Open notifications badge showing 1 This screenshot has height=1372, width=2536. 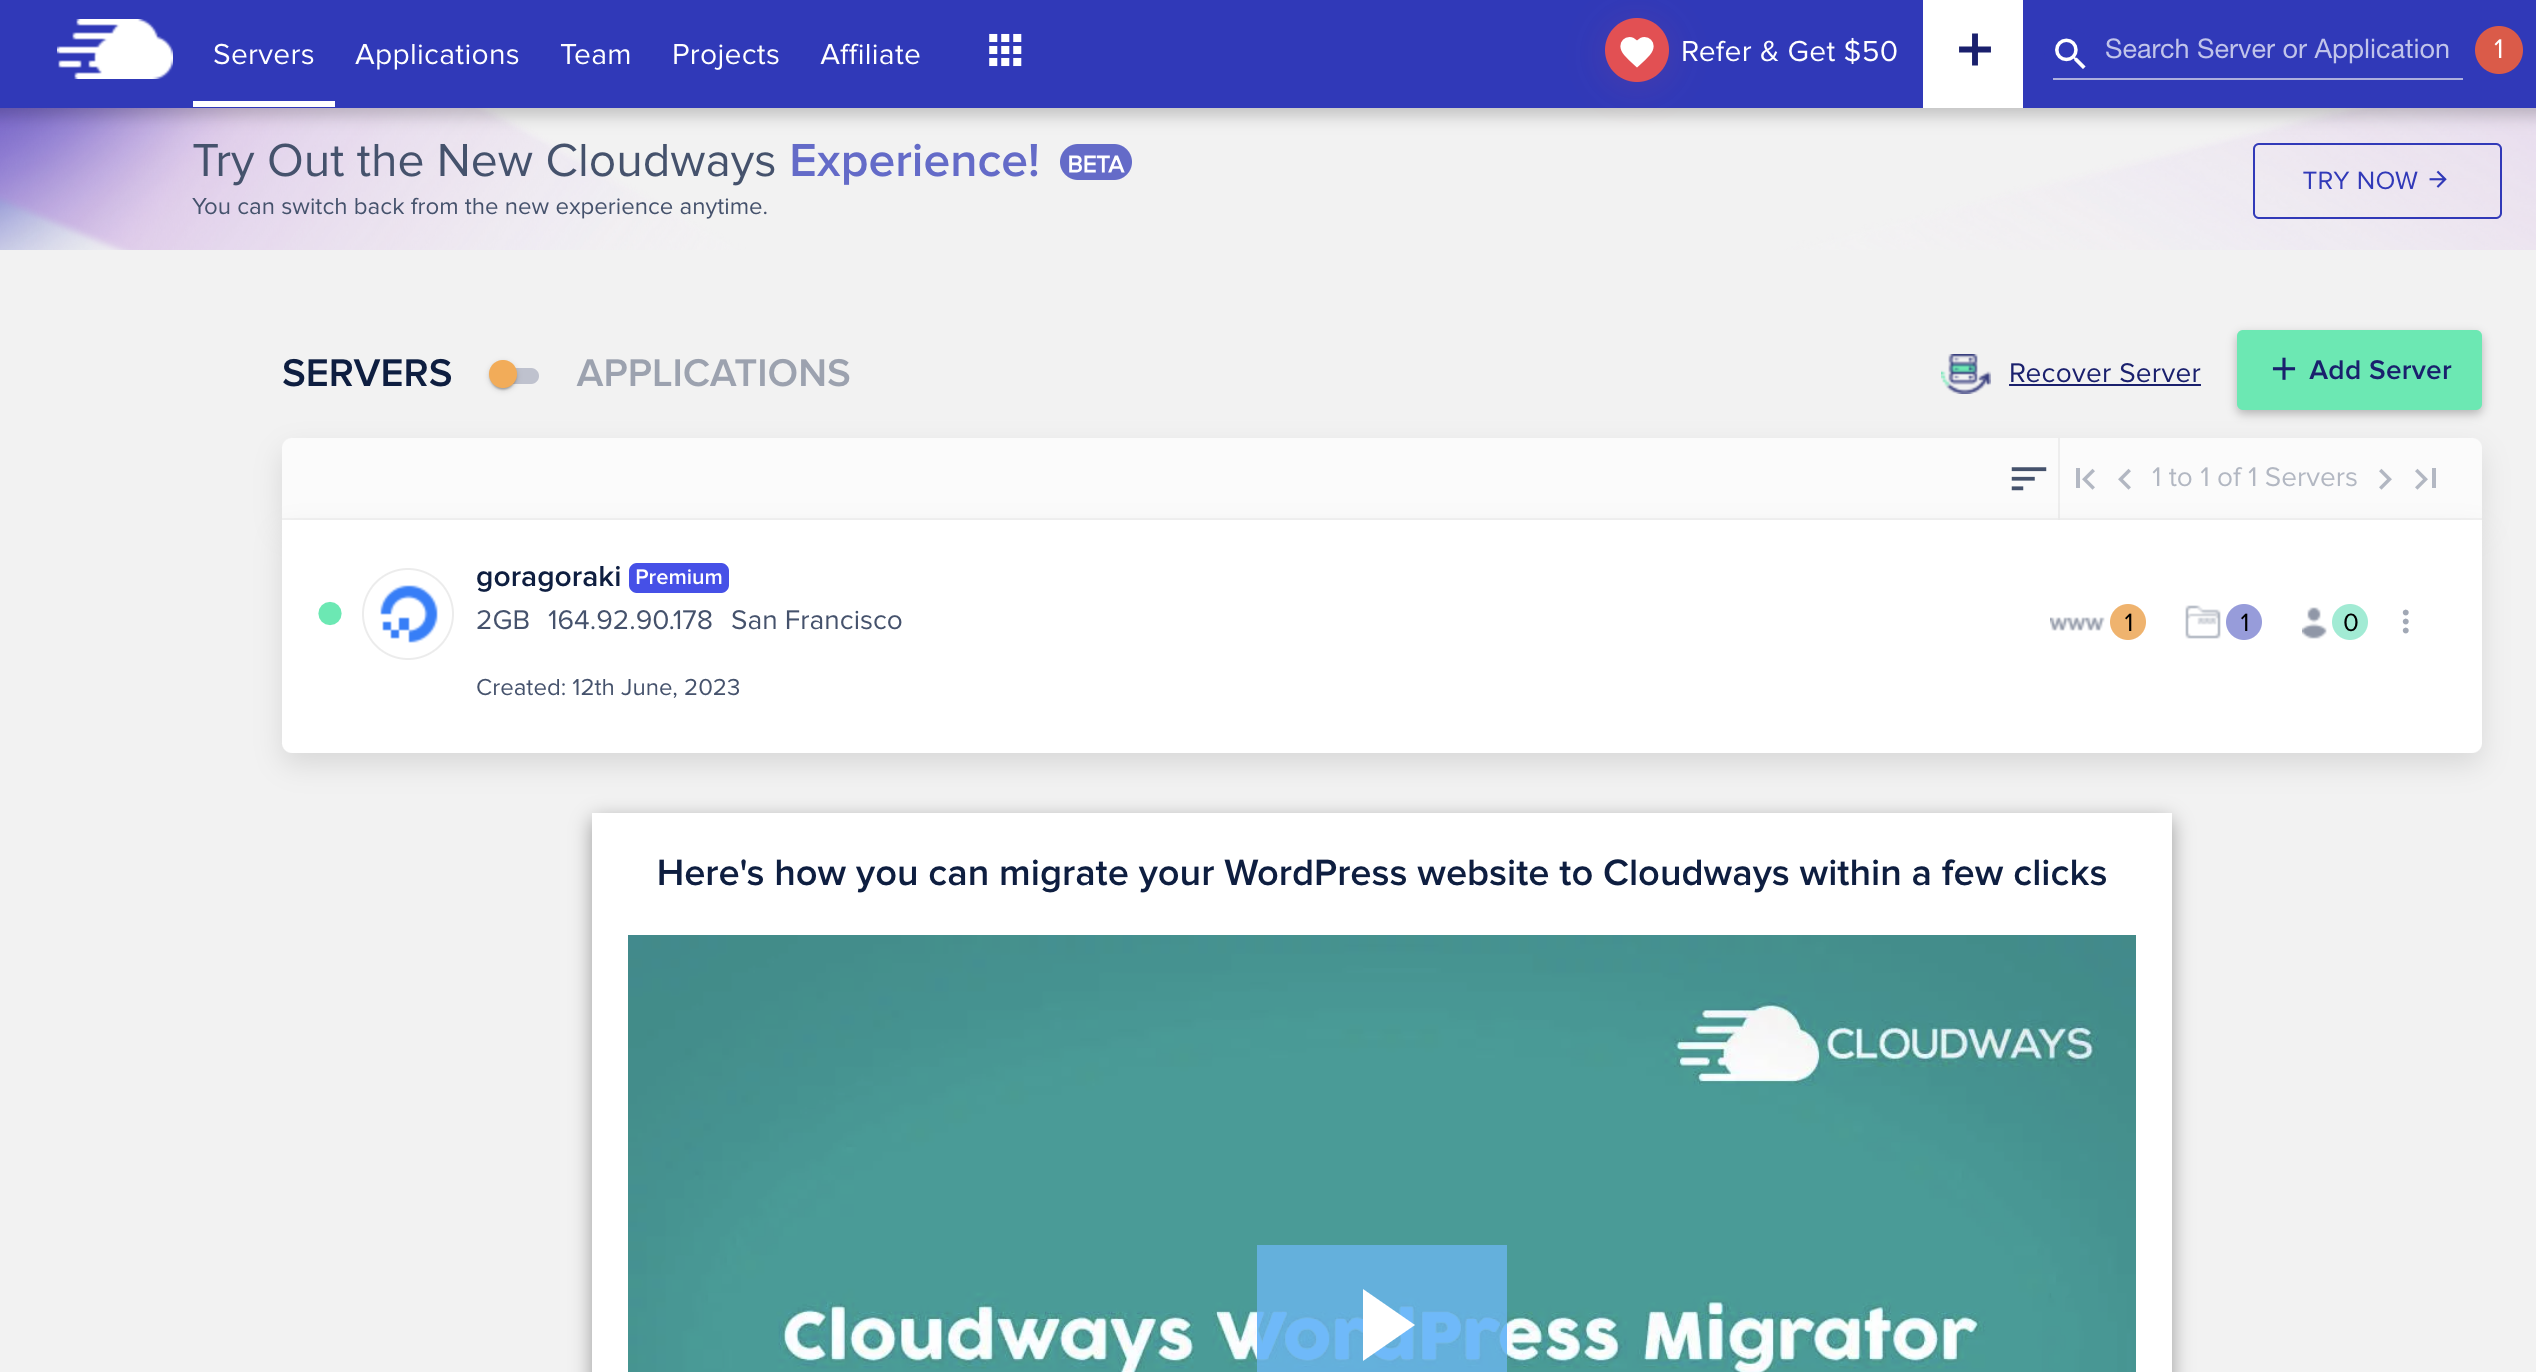tap(2497, 50)
